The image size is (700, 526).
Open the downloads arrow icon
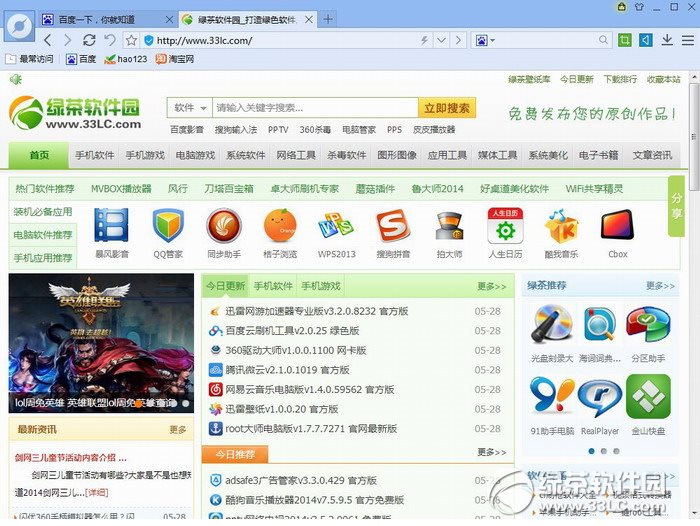coord(667,40)
